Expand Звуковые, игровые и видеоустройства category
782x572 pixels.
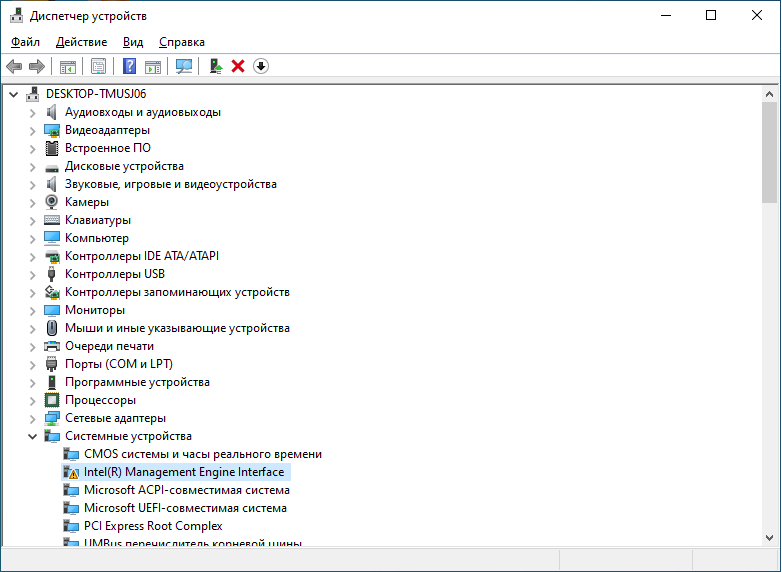tap(32, 185)
